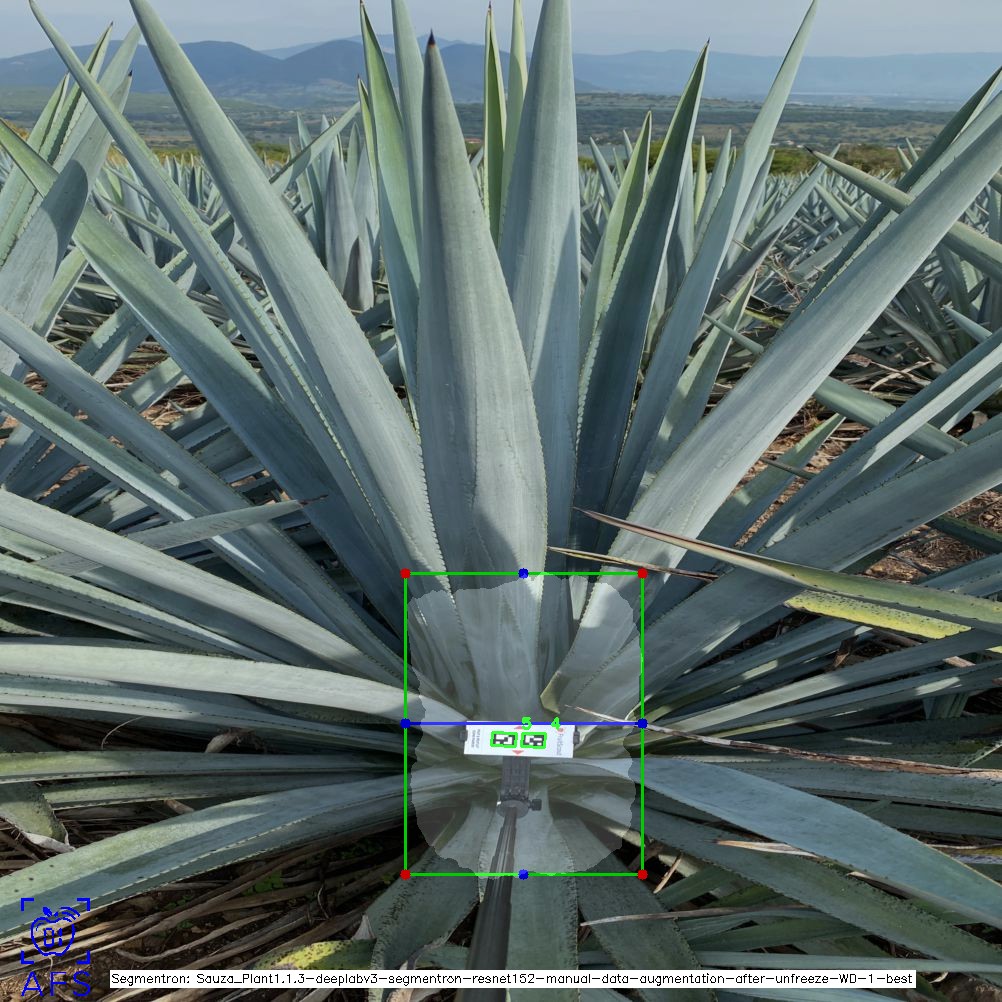Click the blue point at the diameter line's left end
1002x1002 pixels.
405,723
